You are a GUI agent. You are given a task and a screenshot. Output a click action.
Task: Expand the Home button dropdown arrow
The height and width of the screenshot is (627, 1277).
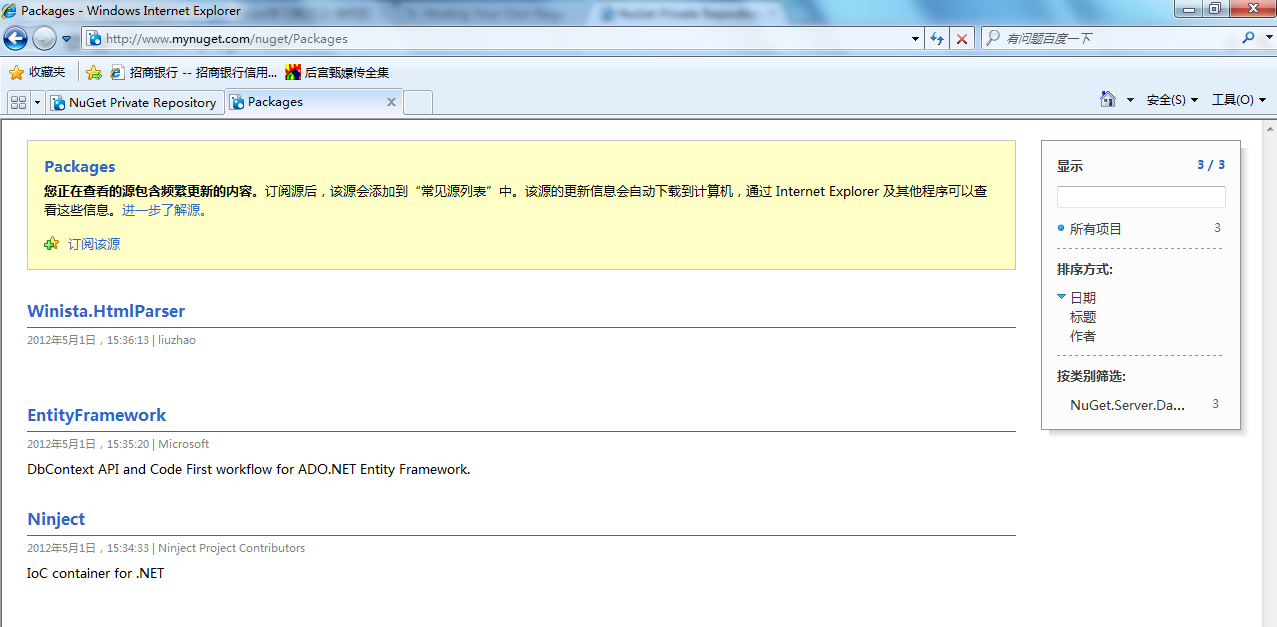(x=1130, y=100)
